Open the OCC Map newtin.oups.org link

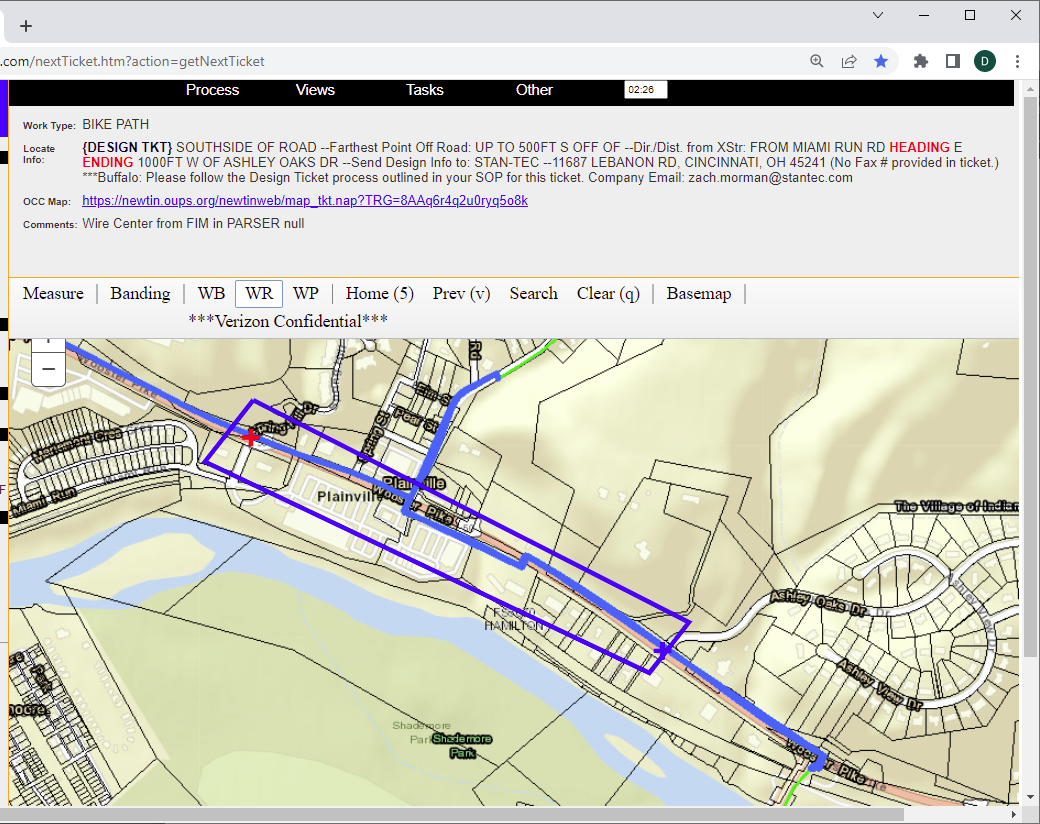click(305, 201)
